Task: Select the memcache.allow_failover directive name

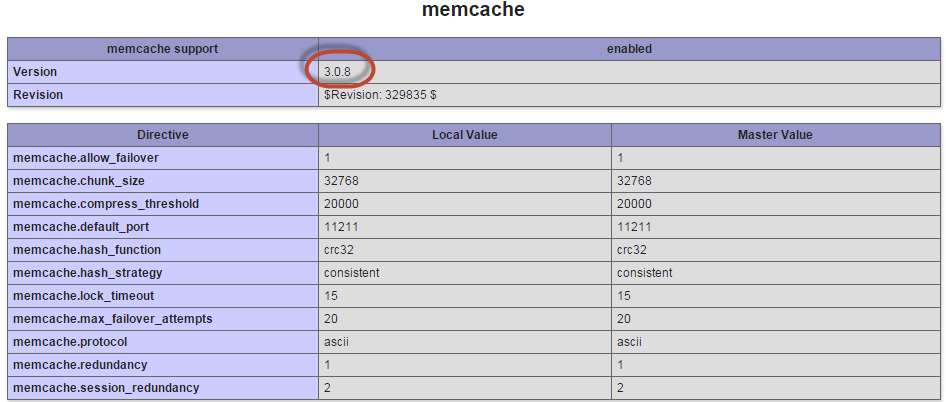Action: coord(86,158)
